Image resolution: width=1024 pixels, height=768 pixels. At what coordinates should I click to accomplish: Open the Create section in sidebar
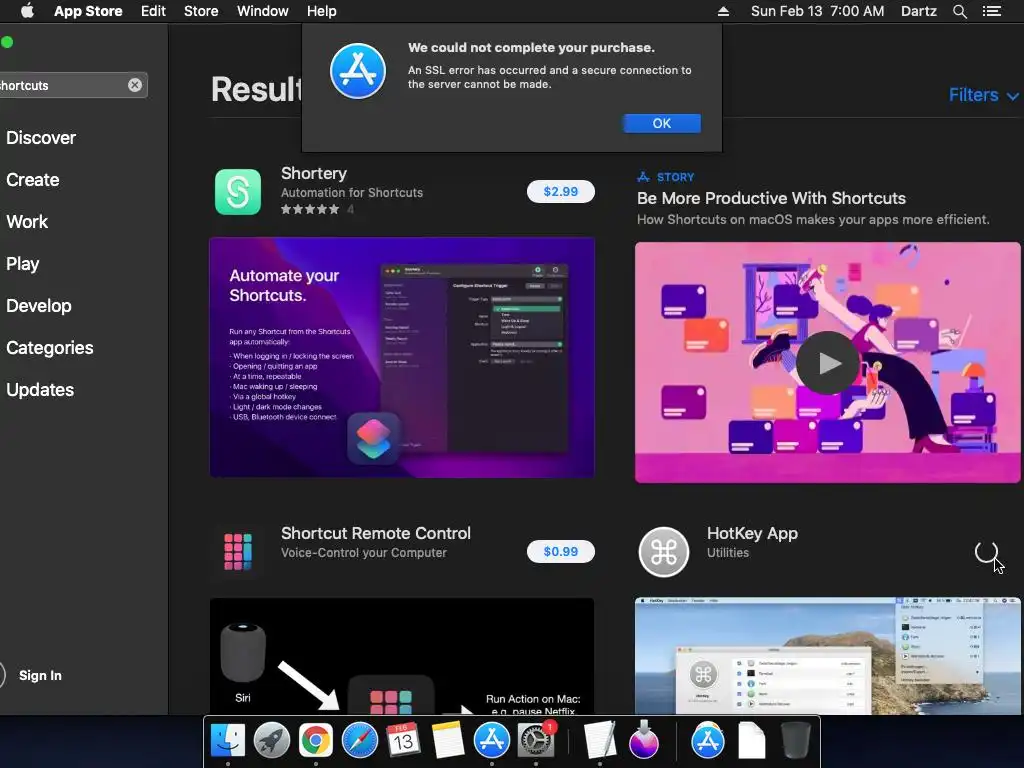33,180
